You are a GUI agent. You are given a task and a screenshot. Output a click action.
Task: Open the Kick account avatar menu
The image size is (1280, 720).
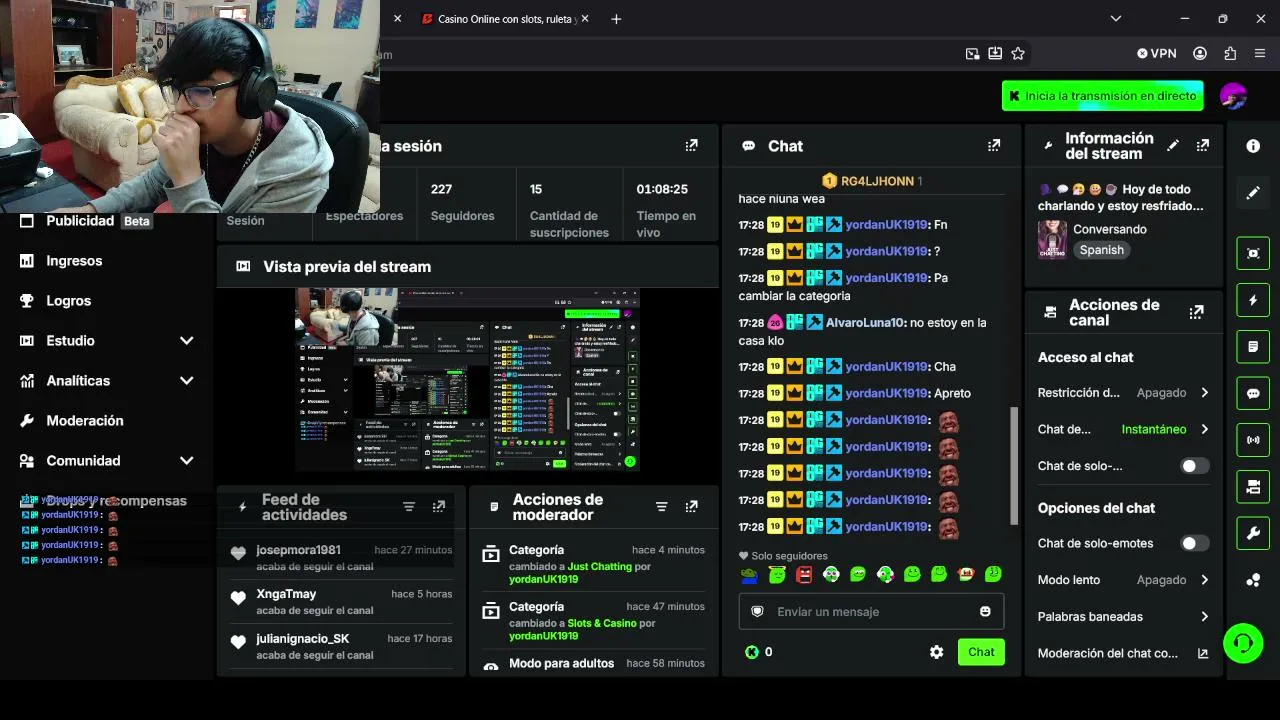tap(1233, 96)
